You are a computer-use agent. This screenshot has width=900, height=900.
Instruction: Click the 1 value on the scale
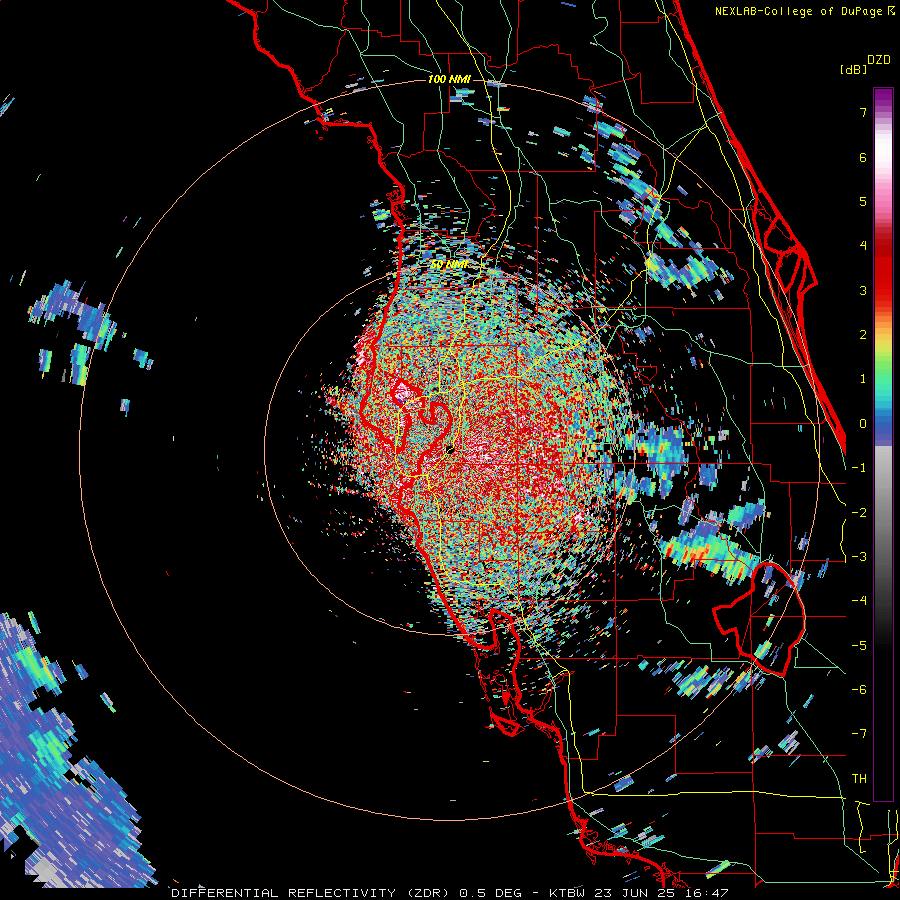pyautogui.click(x=863, y=379)
